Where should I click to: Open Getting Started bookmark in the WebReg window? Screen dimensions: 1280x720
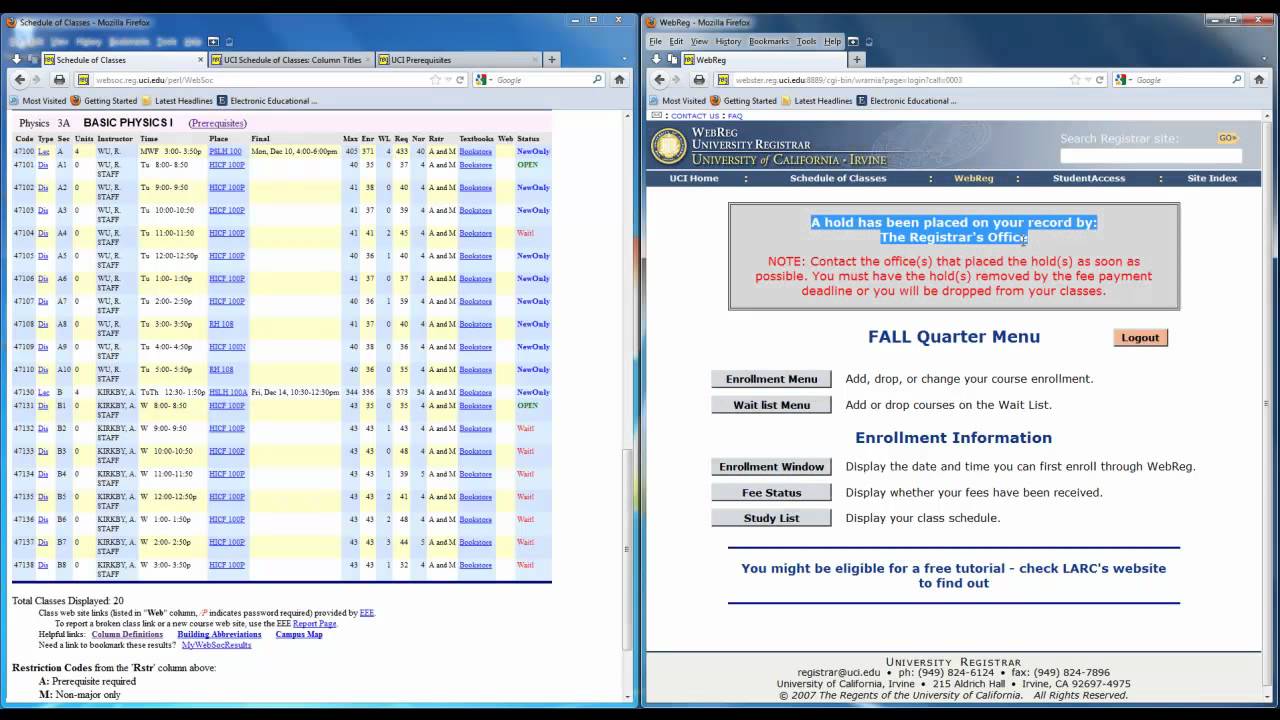point(744,101)
